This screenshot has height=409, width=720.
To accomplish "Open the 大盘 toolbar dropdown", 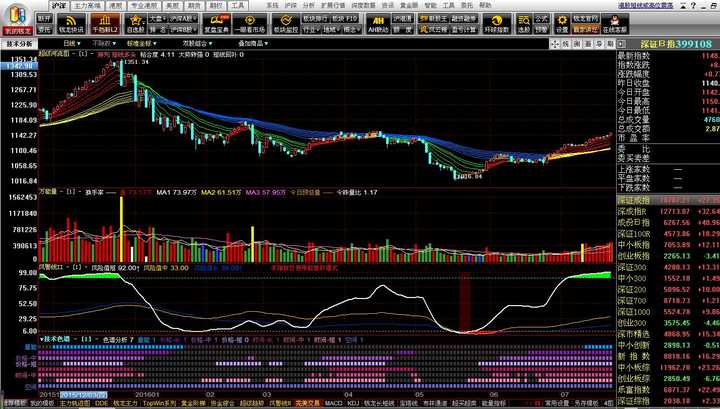I will 158,18.
